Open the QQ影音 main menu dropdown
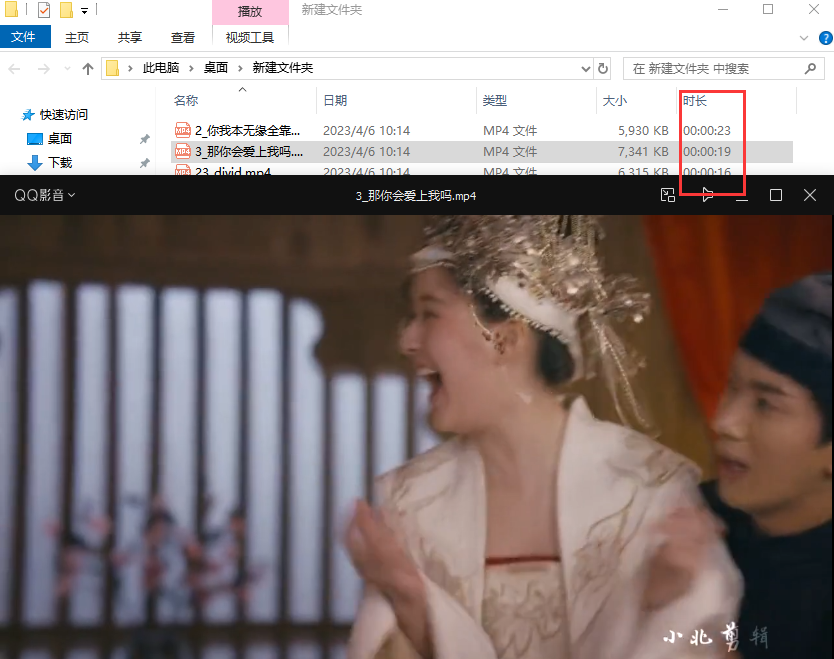This screenshot has width=834, height=659. (45, 195)
